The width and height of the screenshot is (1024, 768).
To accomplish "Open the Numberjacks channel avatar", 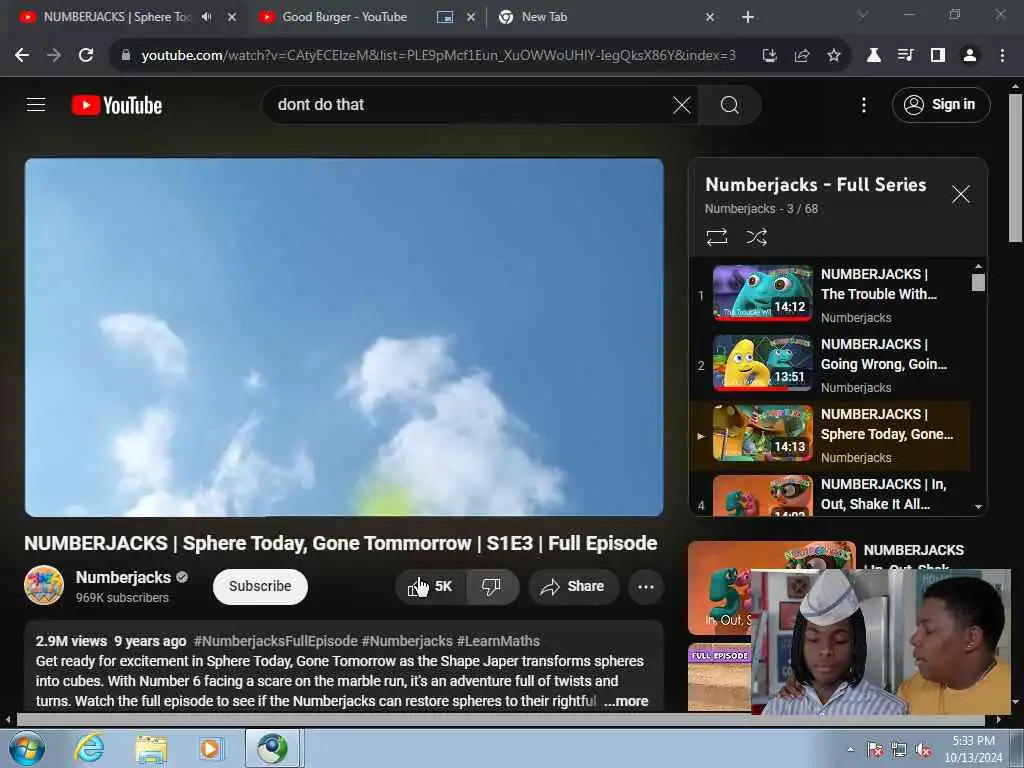I will 44,585.
